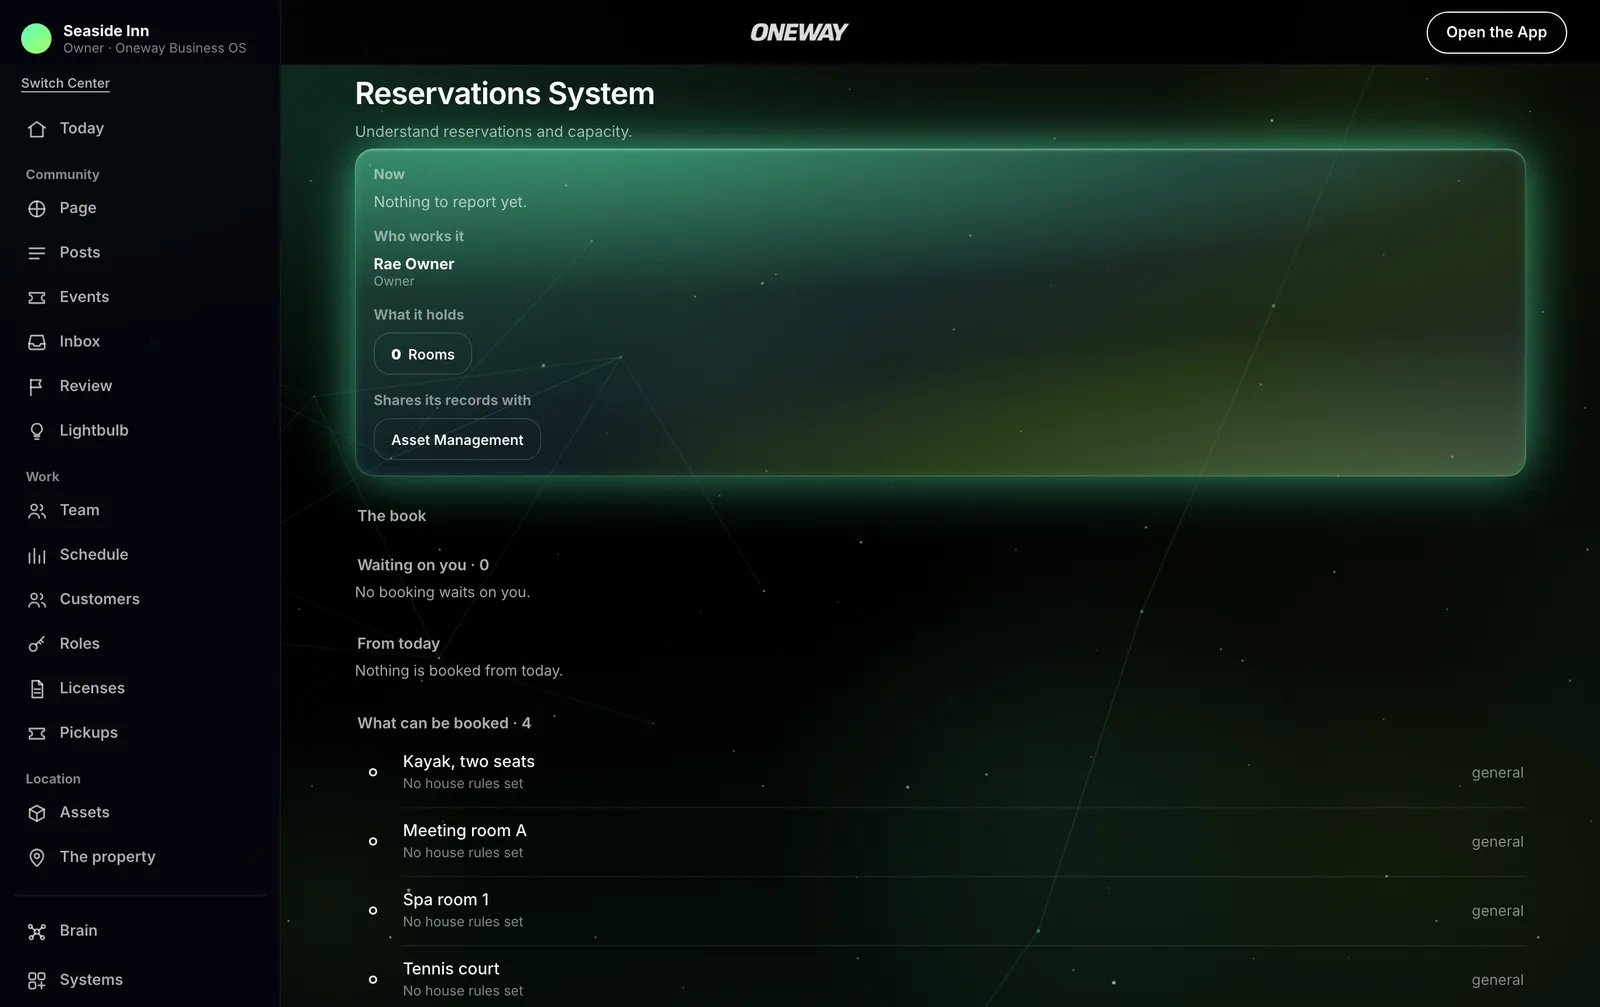Click the Schedule bars icon
Viewport: 1600px width, 1007px height.
(37, 555)
